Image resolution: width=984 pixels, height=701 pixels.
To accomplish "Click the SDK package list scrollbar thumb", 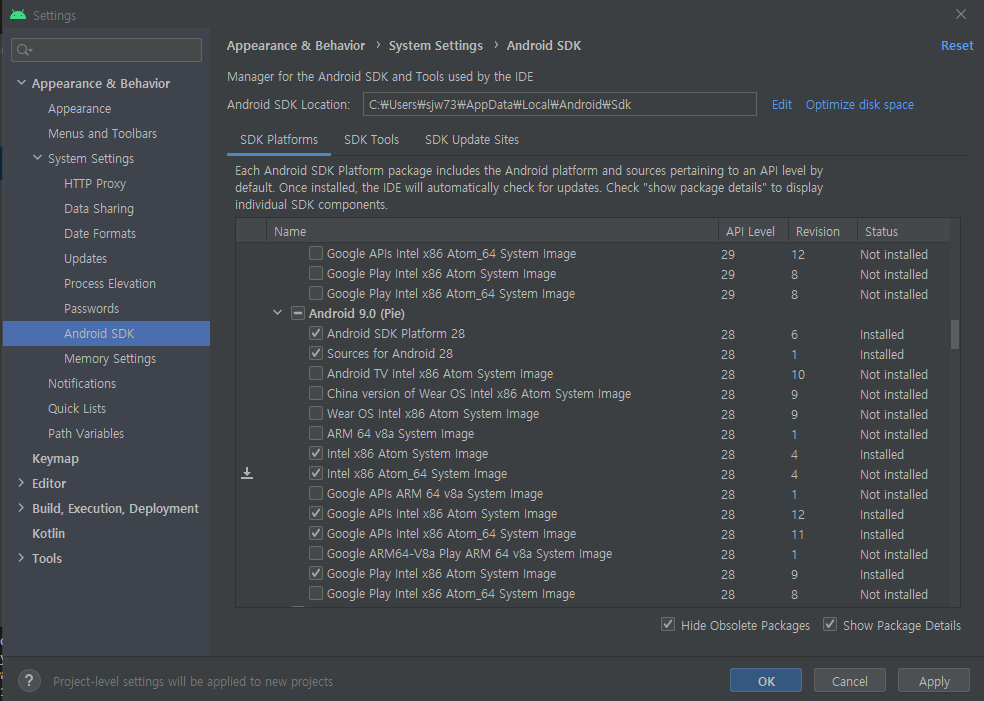I will 955,334.
